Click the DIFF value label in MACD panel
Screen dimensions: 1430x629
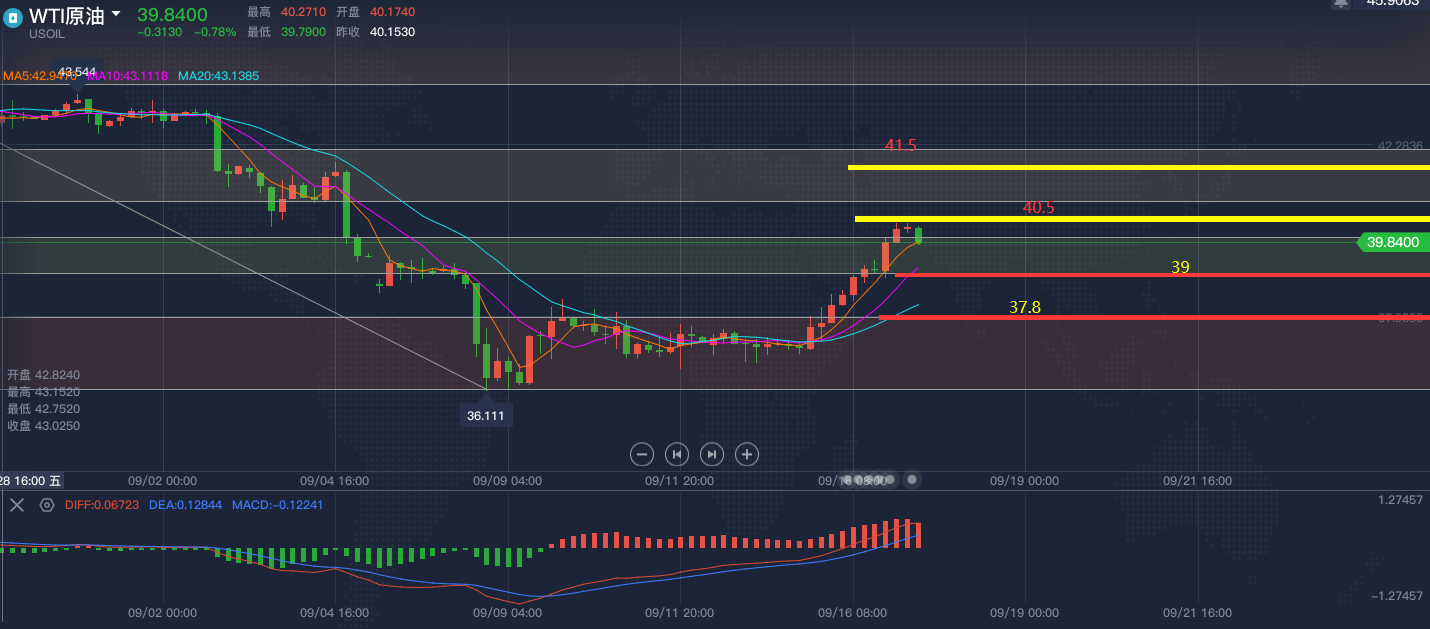coord(103,505)
